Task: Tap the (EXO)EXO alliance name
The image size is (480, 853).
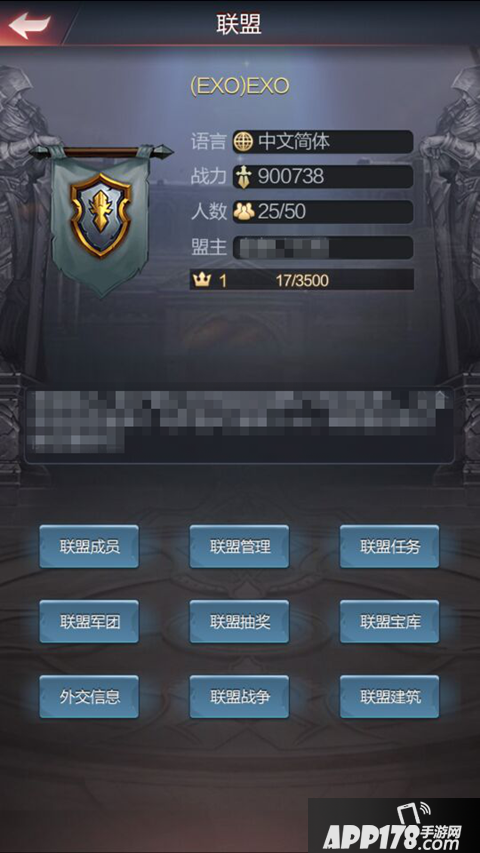Action: point(239,86)
